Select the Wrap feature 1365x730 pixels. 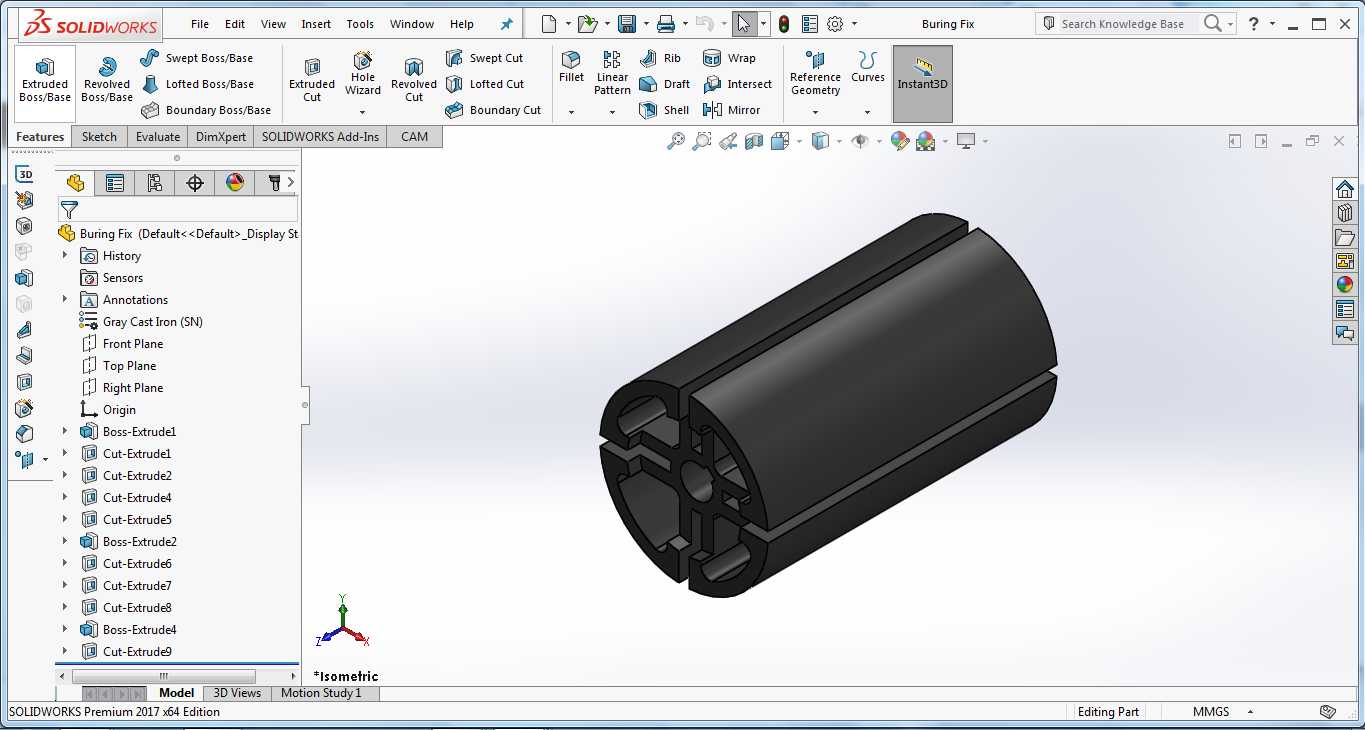[x=729, y=58]
